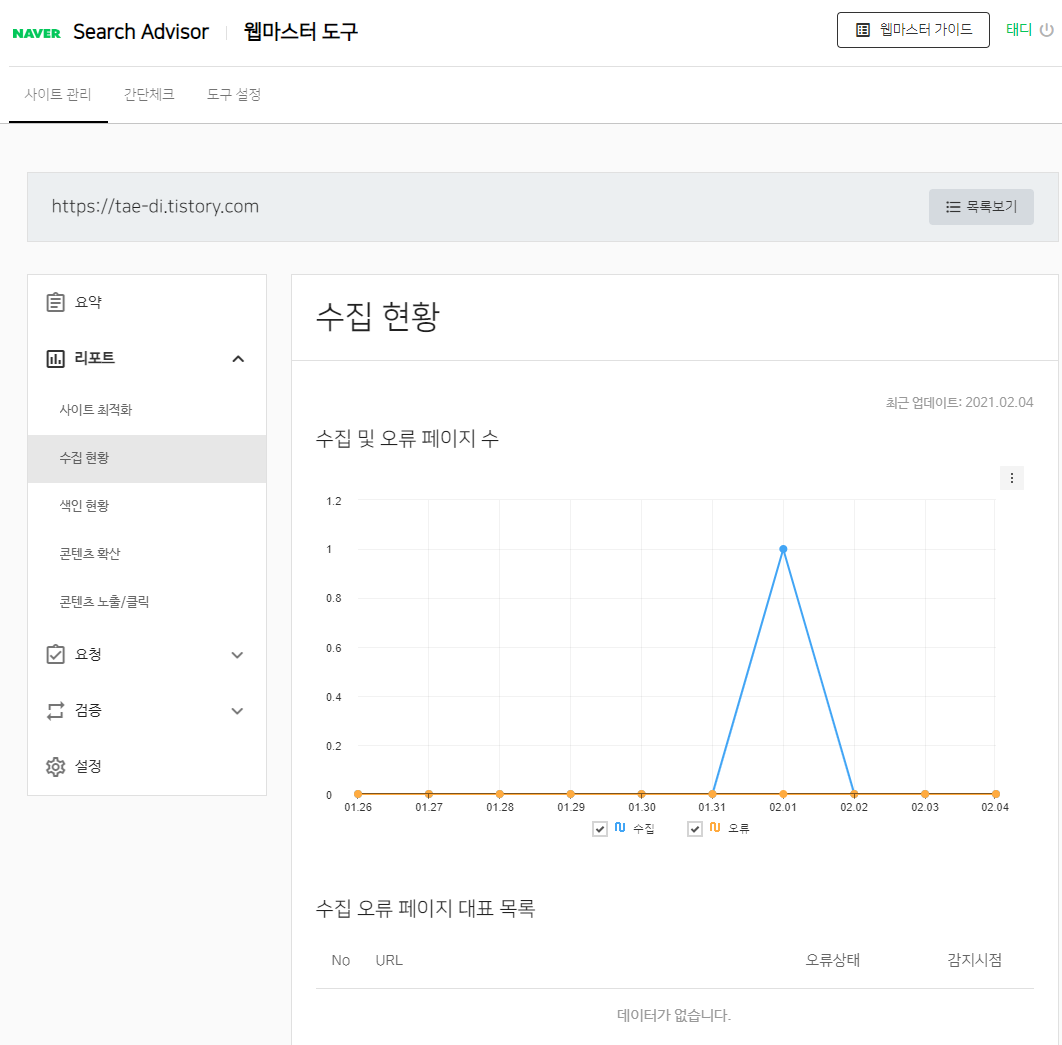Screen dimensions: 1062x1045
Task: Click the 요청 checkmark icon in sidebar
Action: (55, 654)
